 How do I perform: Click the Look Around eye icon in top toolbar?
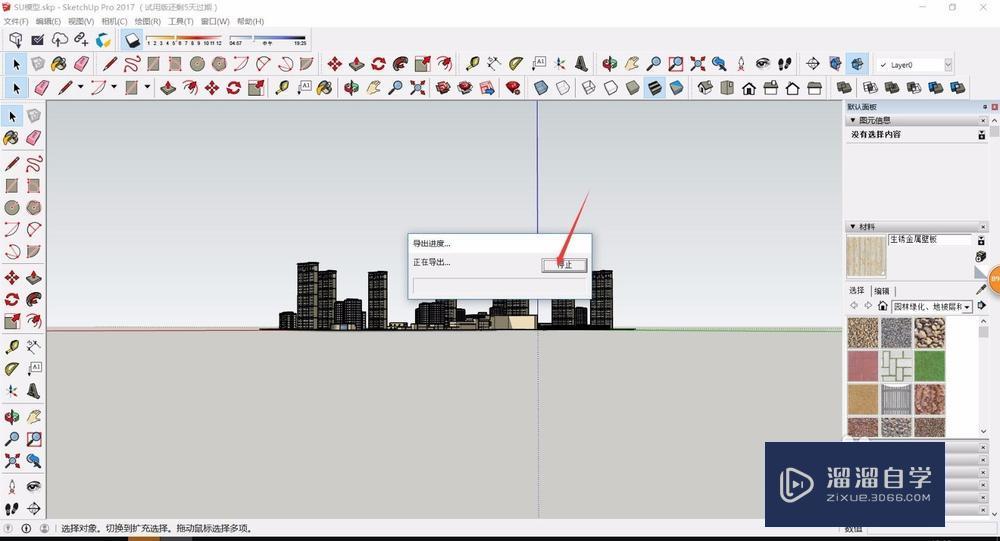pos(763,63)
